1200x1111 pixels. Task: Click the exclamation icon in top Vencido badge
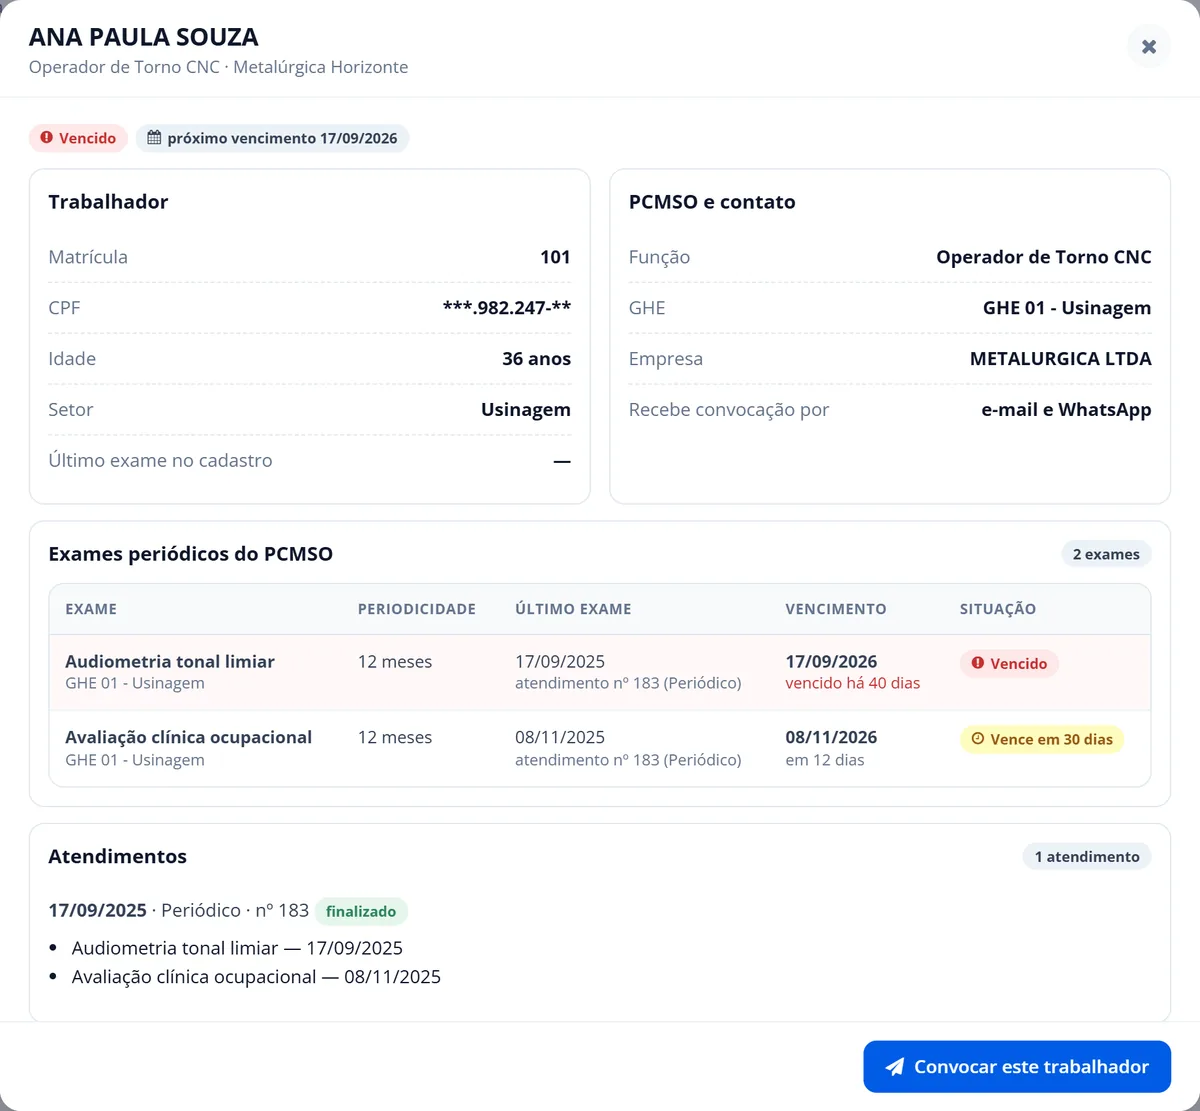[47, 138]
